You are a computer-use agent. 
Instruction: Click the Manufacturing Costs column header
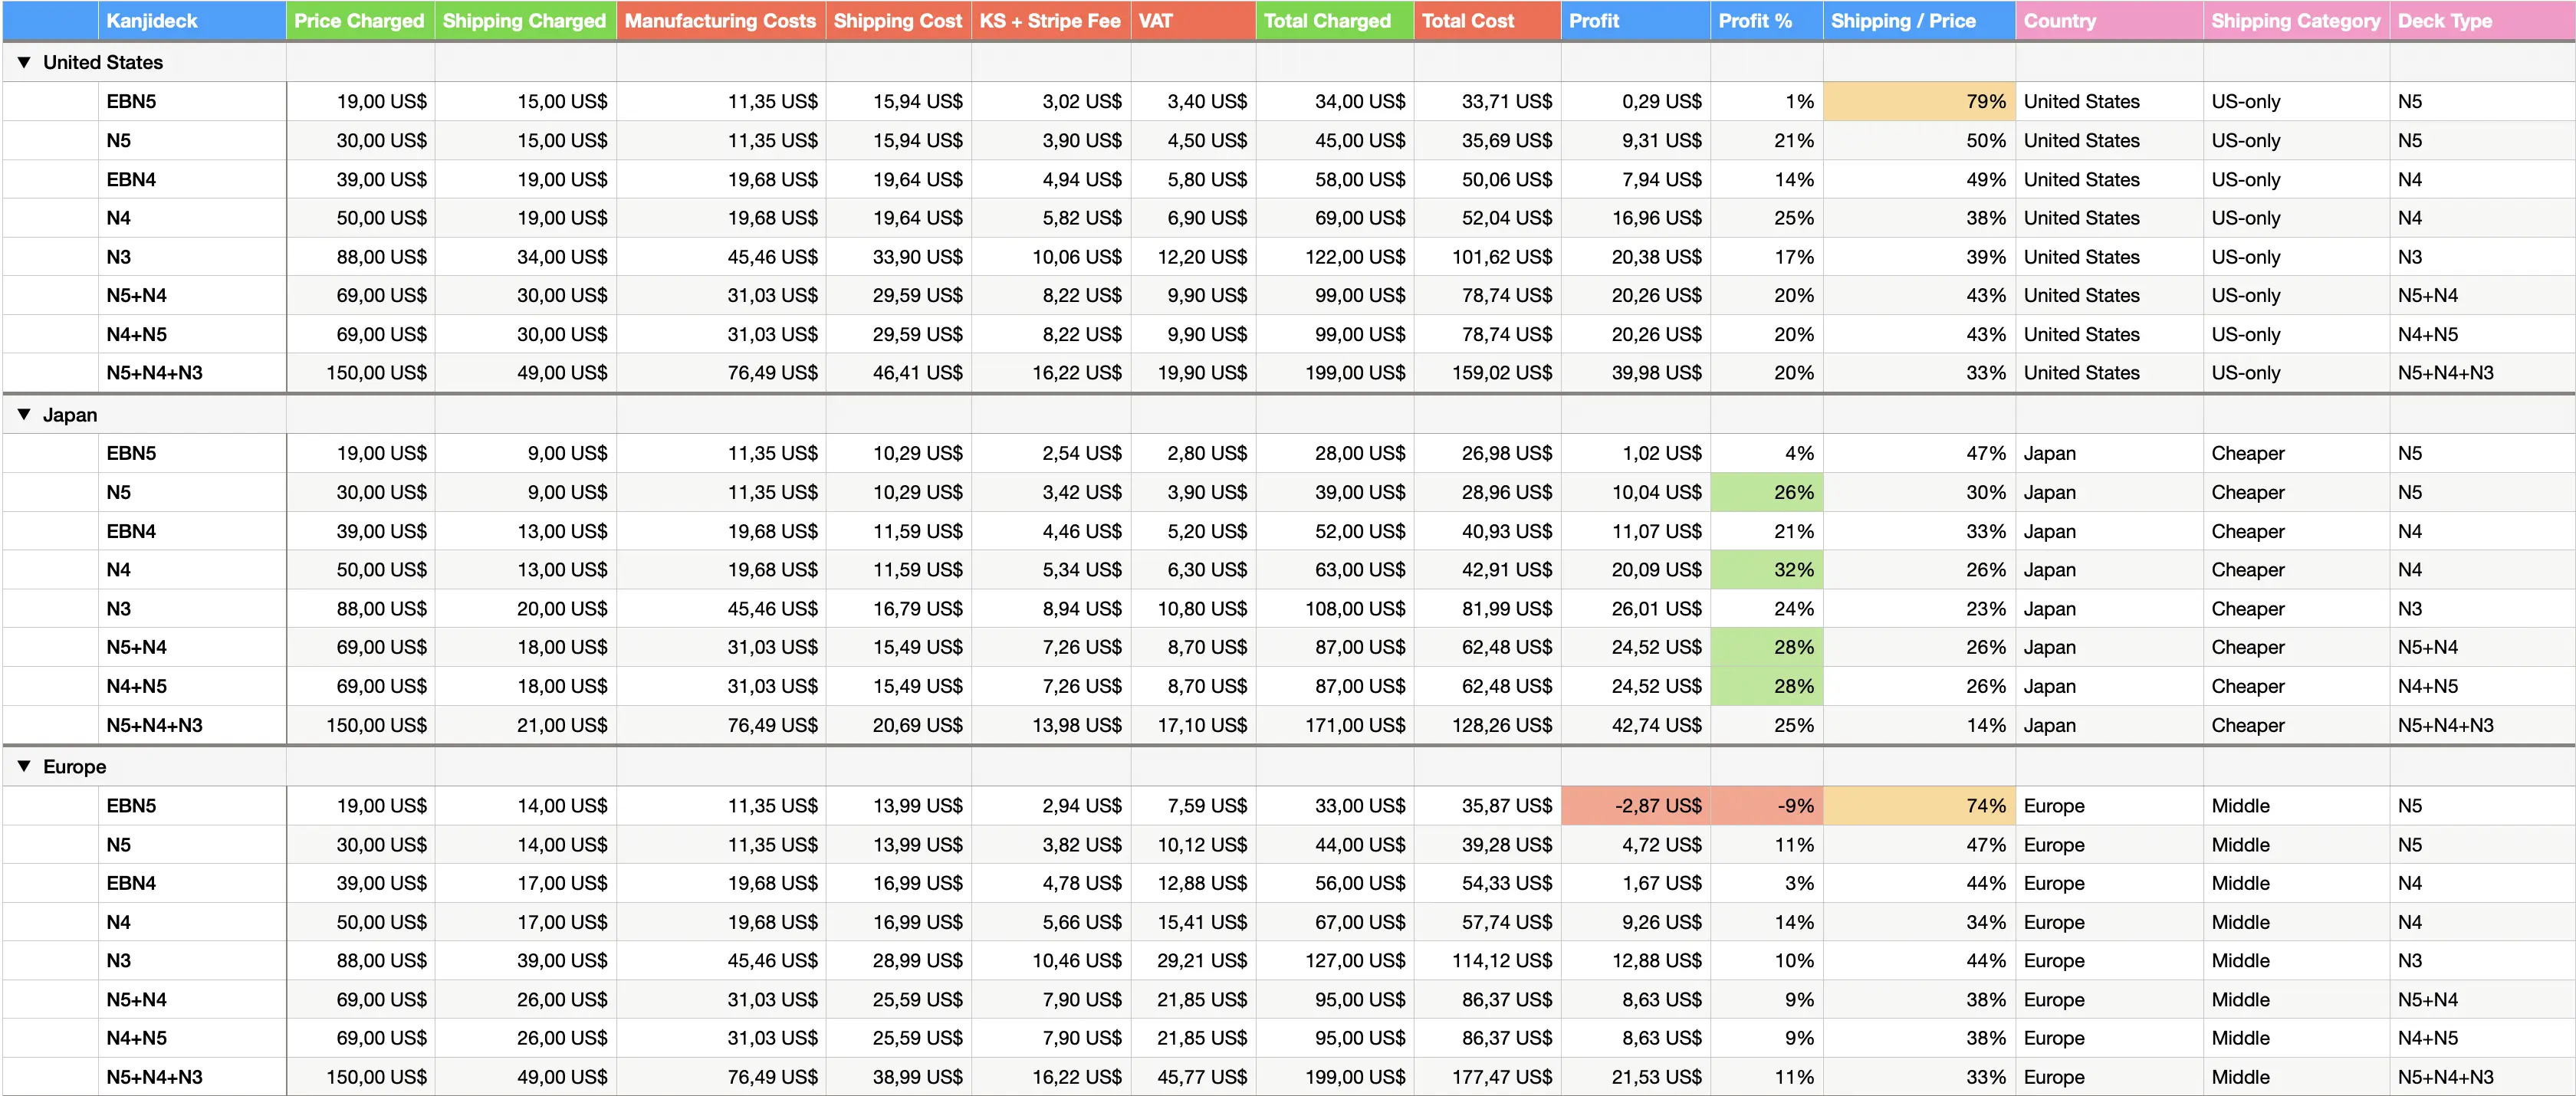[719, 20]
